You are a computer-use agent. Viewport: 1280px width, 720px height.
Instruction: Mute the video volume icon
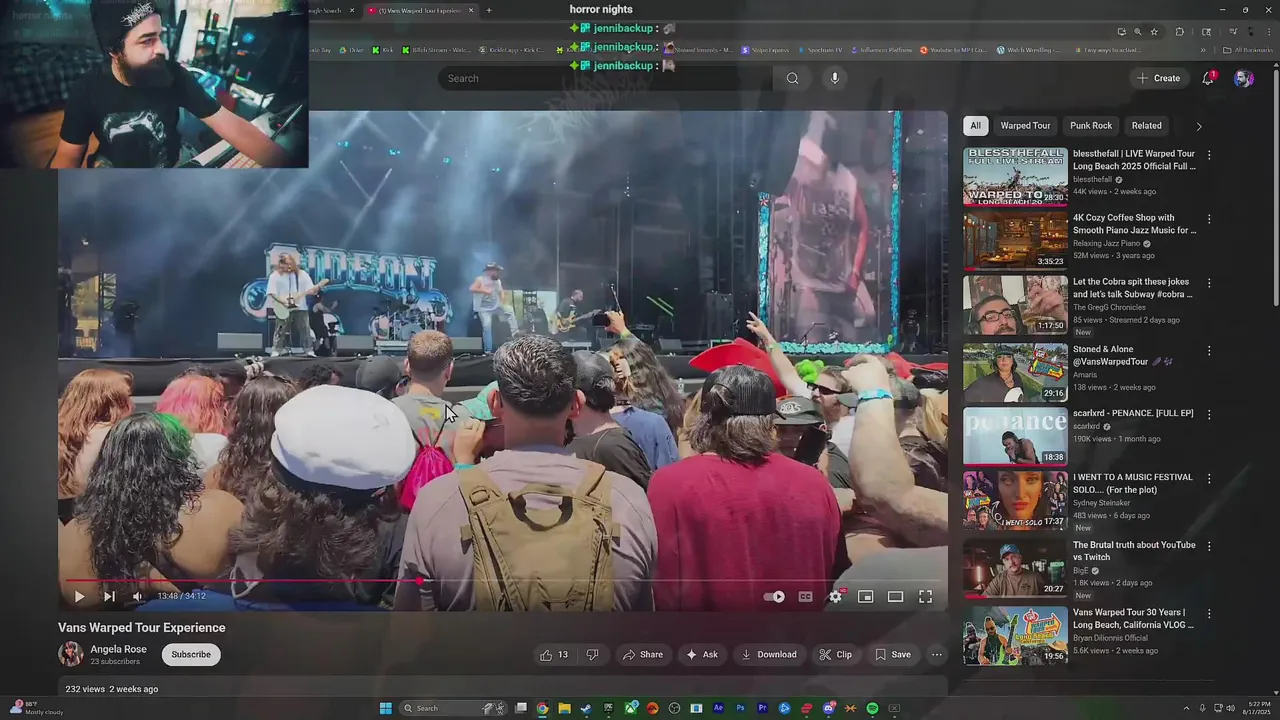coord(138,596)
